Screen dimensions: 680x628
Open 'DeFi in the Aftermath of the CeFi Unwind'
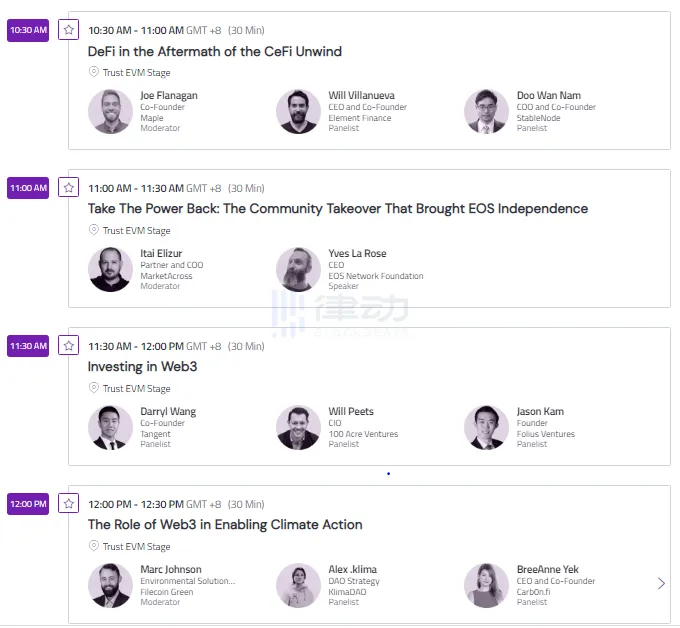click(215, 51)
